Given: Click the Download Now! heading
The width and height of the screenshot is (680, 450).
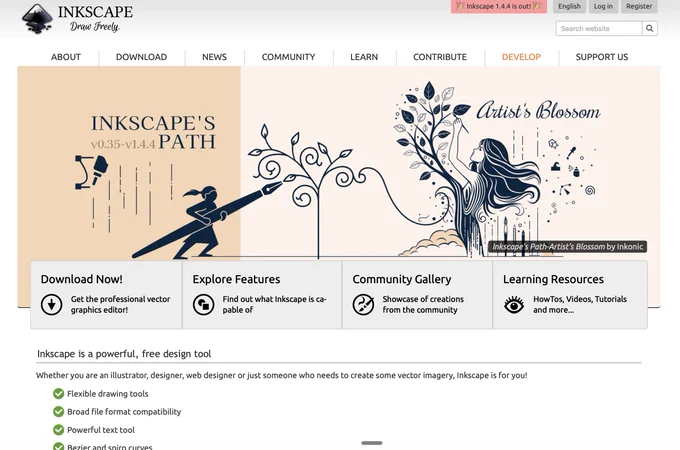Looking at the screenshot, I should pos(82,279).
